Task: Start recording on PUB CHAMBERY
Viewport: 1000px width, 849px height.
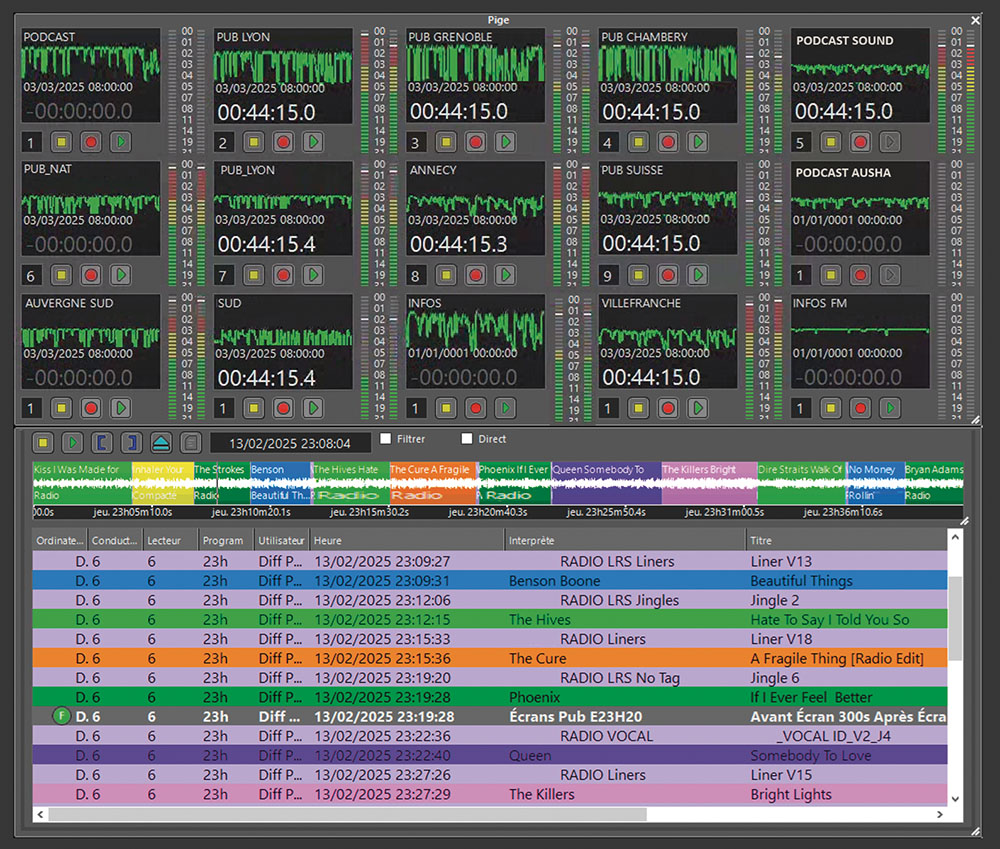Action: (667, 142)
